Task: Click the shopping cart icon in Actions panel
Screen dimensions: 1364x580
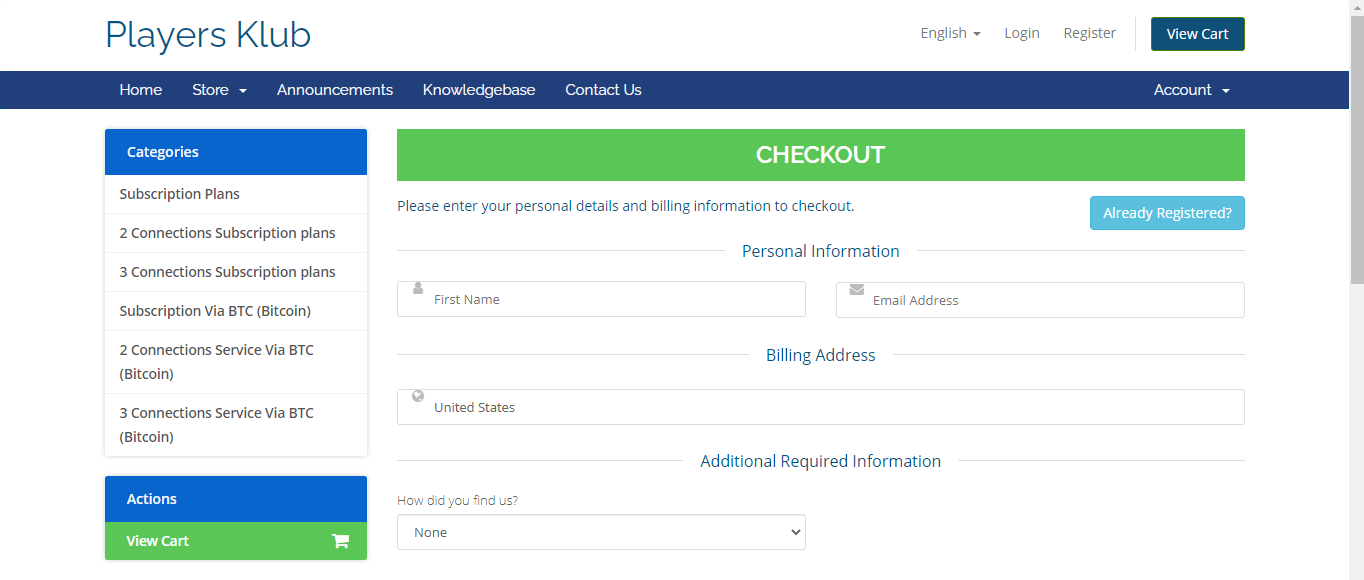Action: pyautogui.click(x=340, y=541)
